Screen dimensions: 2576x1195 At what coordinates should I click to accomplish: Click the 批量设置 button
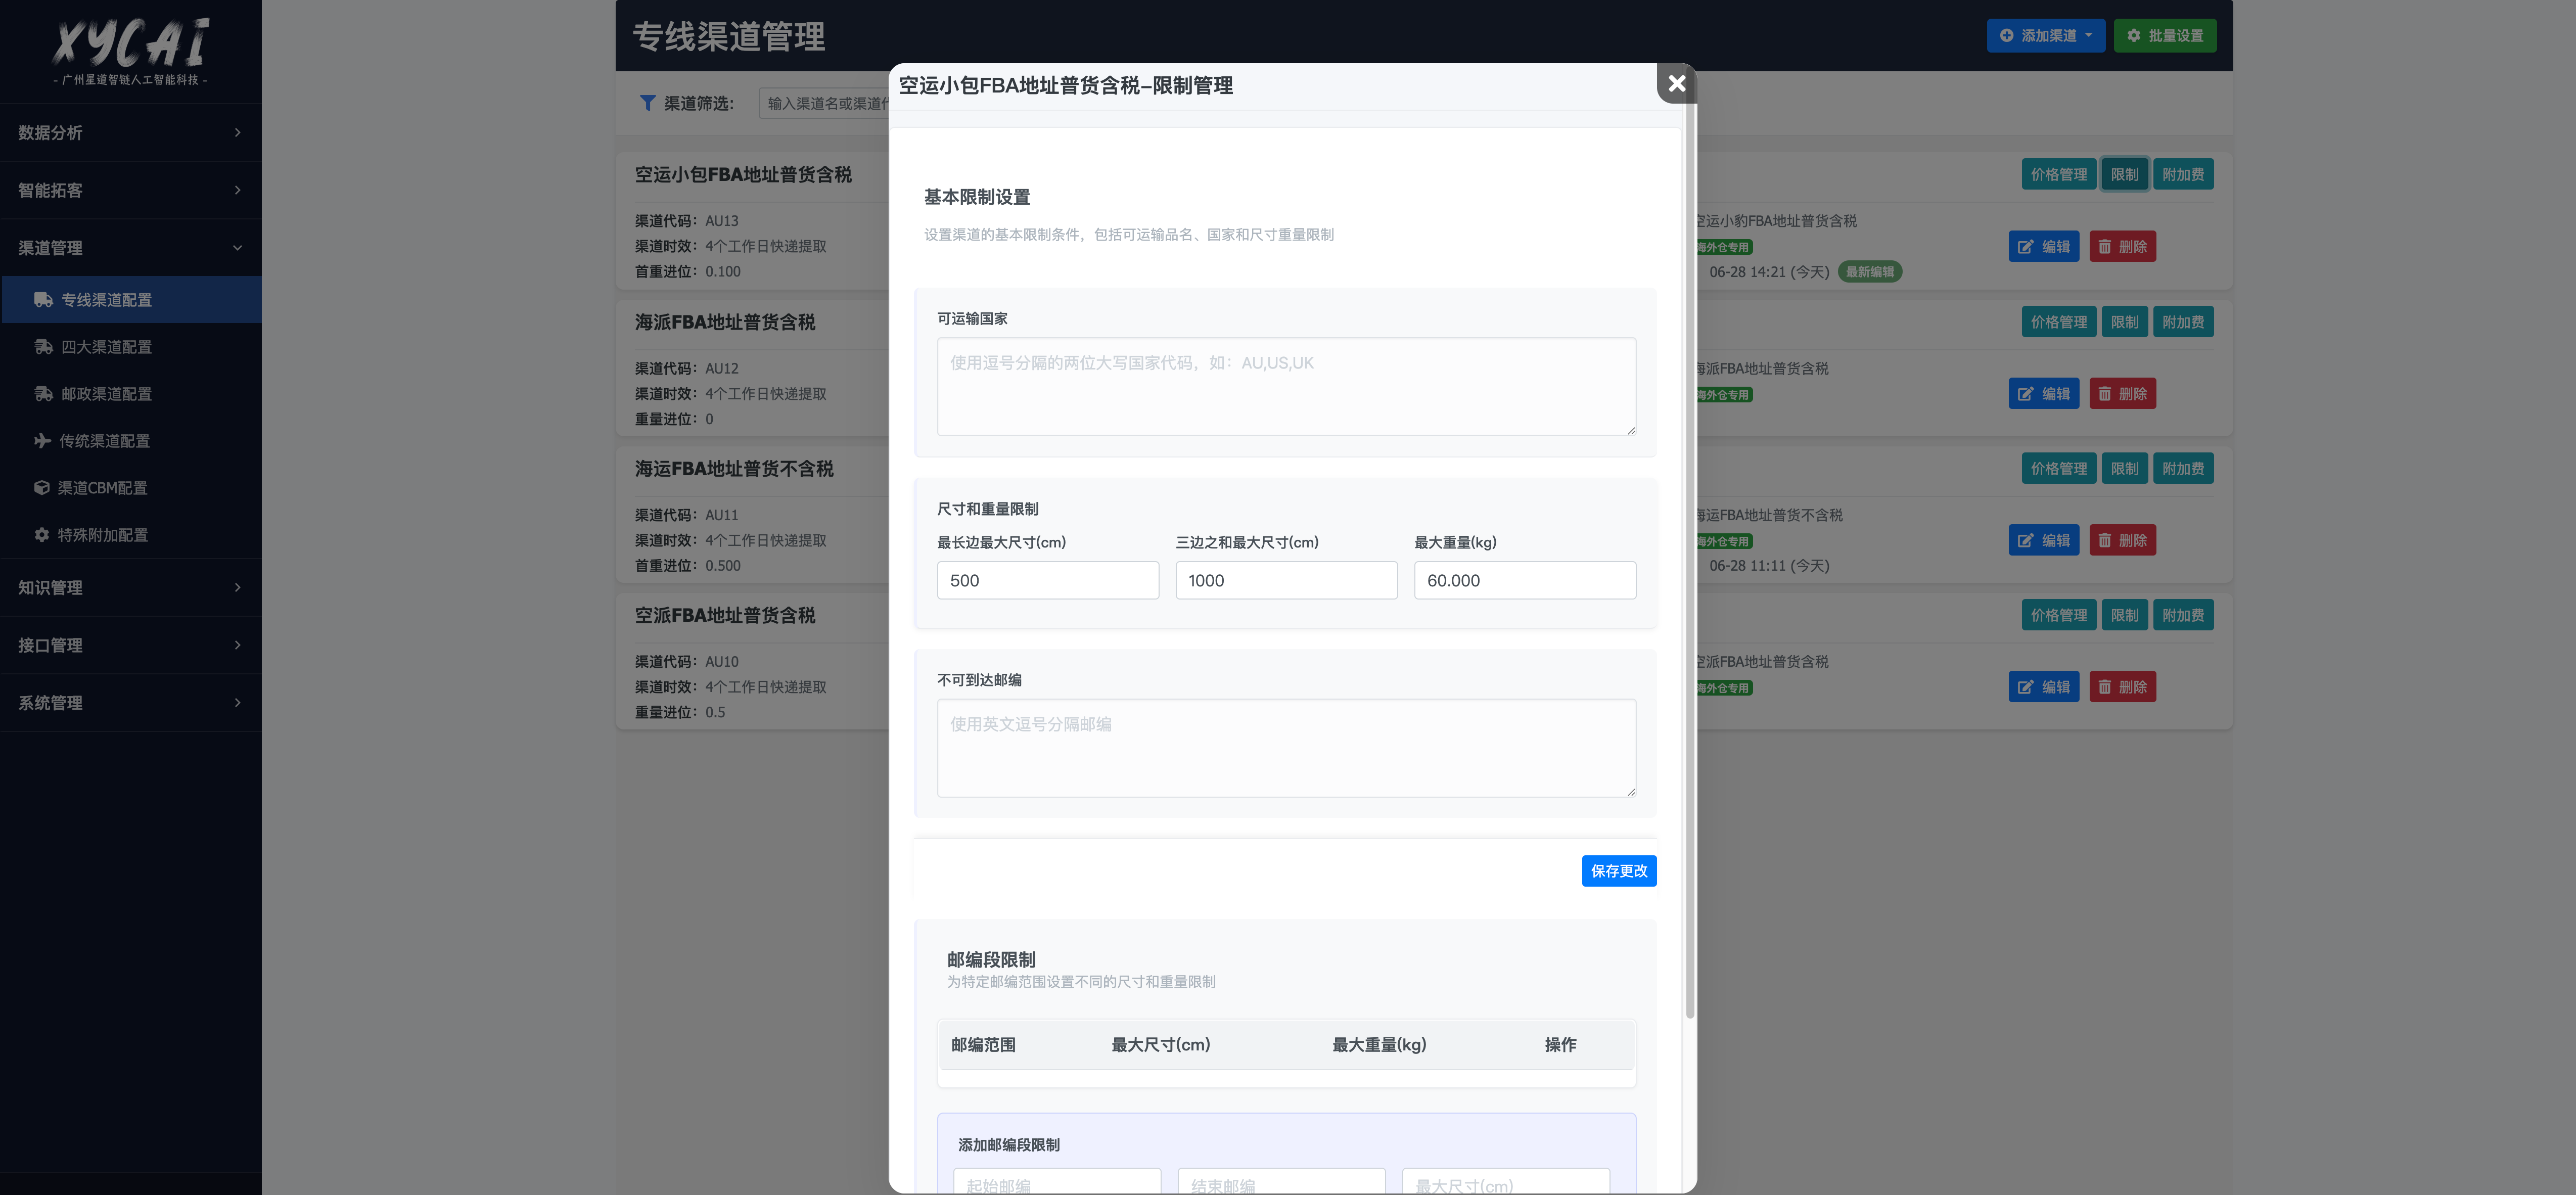2165,35
